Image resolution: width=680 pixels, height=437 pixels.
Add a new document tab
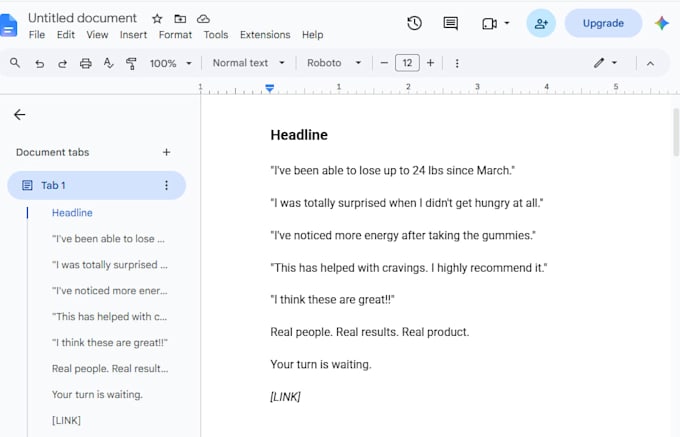coord(166,152)
